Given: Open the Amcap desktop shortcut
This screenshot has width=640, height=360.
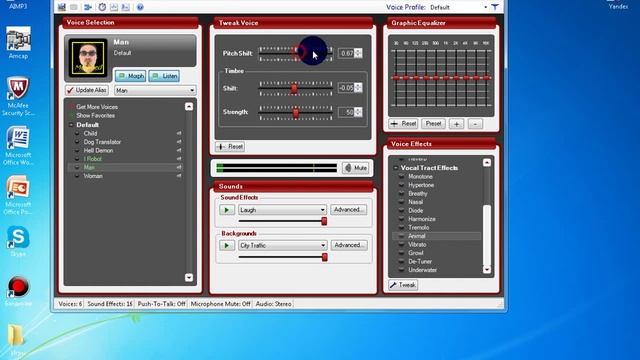Looking at the screenshot, I should click(x=18, y=44).
